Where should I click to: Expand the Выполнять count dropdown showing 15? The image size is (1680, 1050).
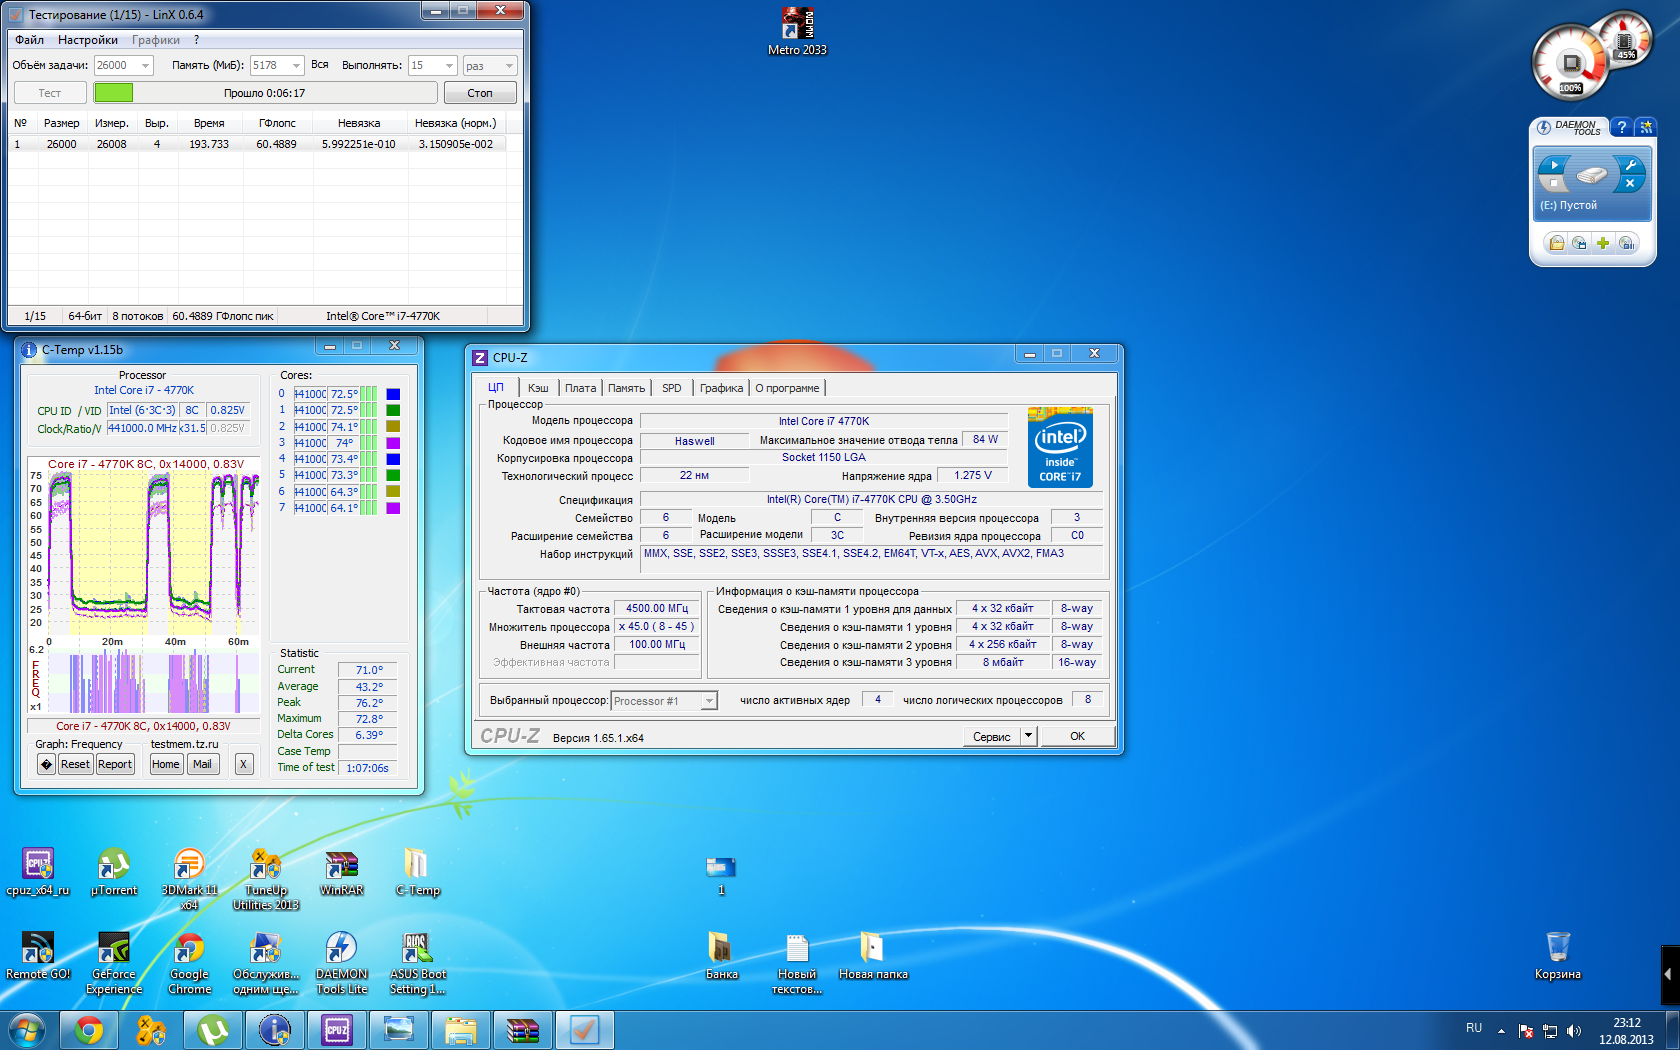[449, 66]
